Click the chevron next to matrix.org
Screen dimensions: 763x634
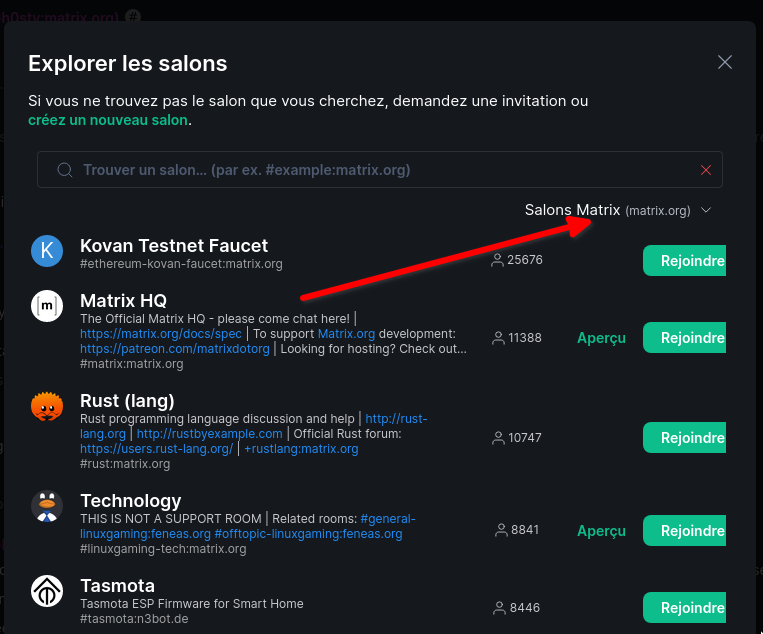pos(706,211)
